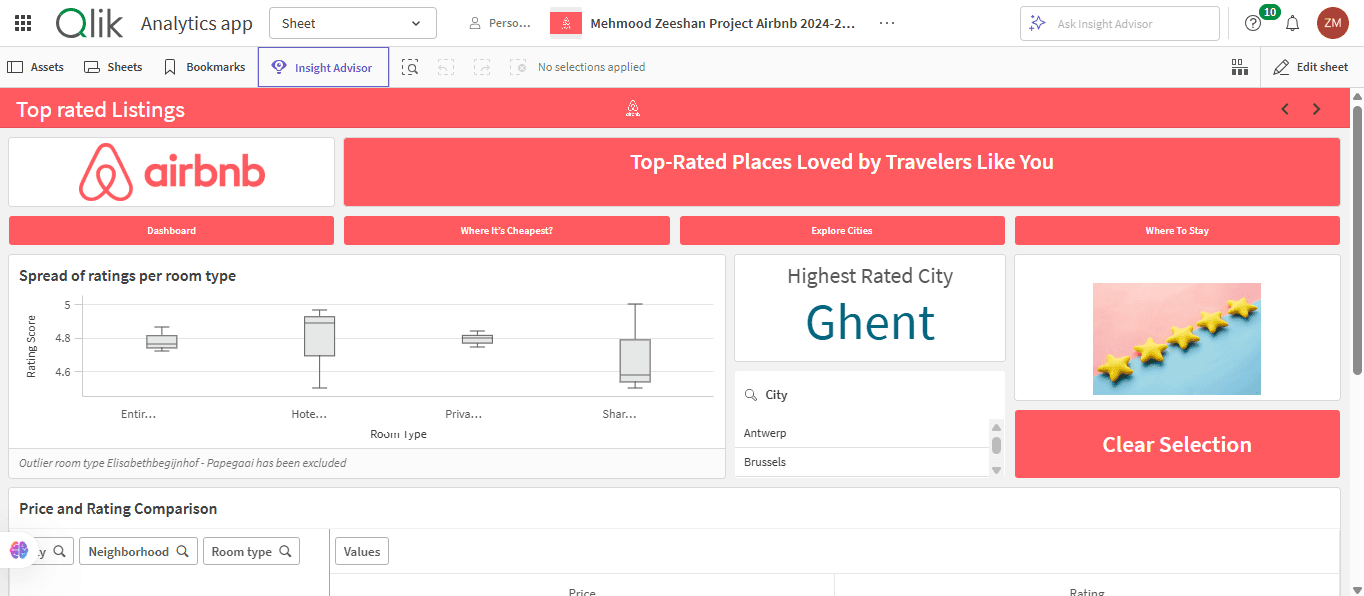This screenshot has height=596, width=1364.
Task: Select Antwerp in the City filter
Action: point(862,433)
